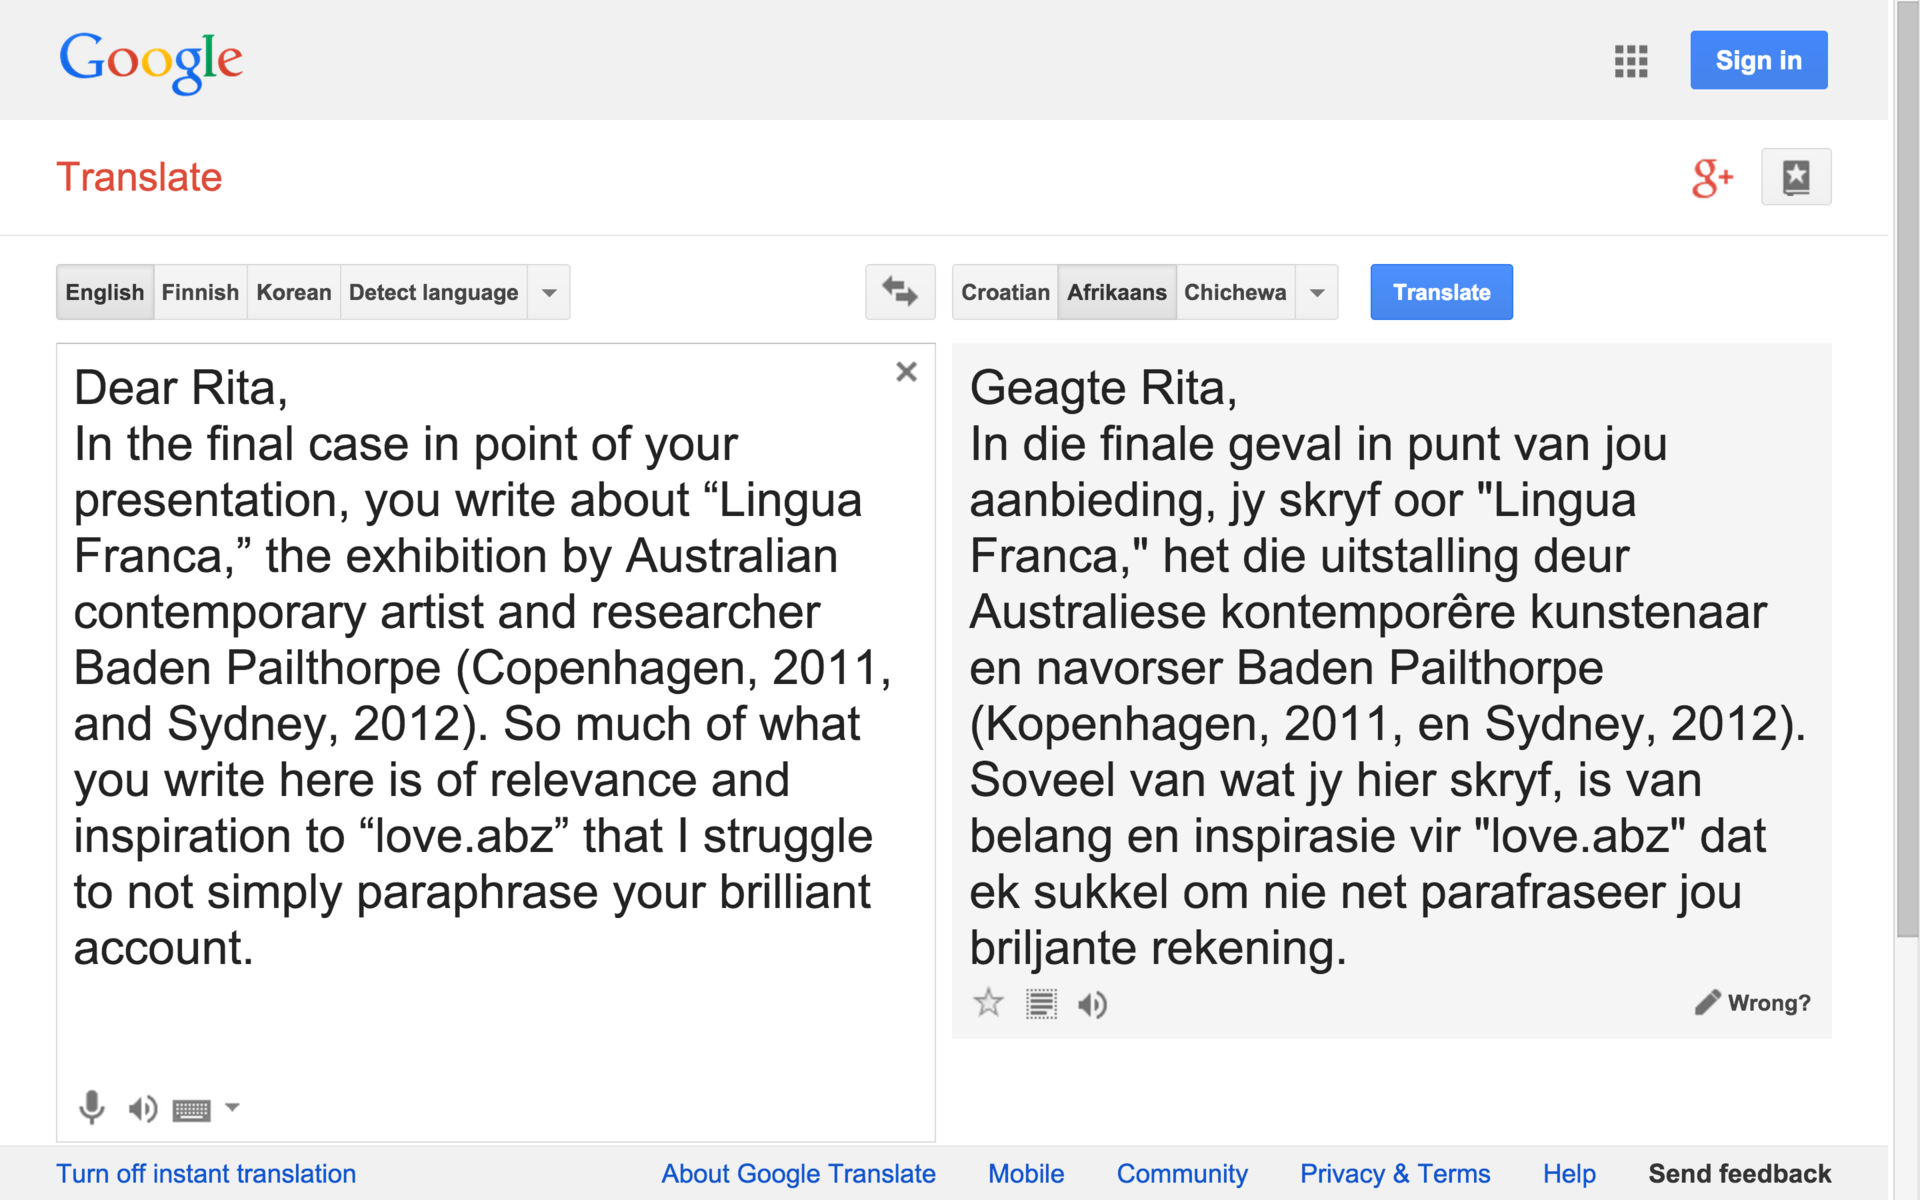The height and width of the screenshot is (1200, 1920).
Task: Clear the source text with X
Action: coord(906,372)
